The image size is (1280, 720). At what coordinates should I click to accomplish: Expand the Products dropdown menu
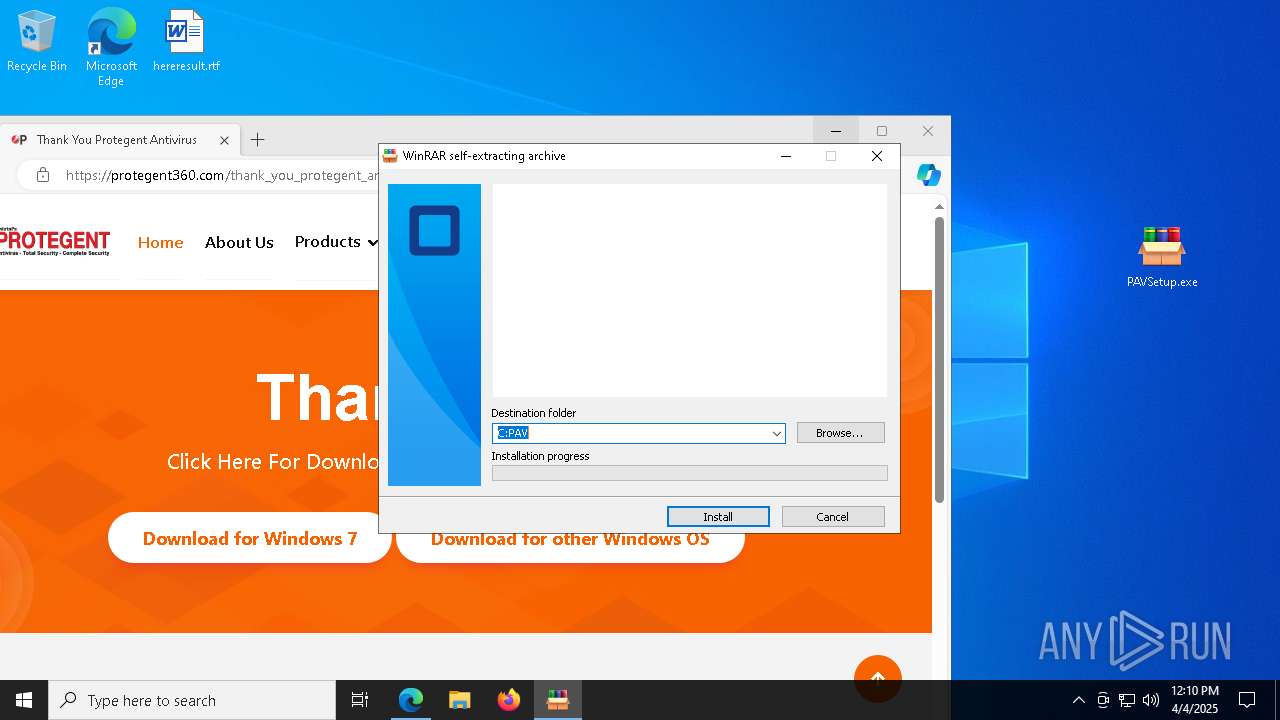click(336, 242)
